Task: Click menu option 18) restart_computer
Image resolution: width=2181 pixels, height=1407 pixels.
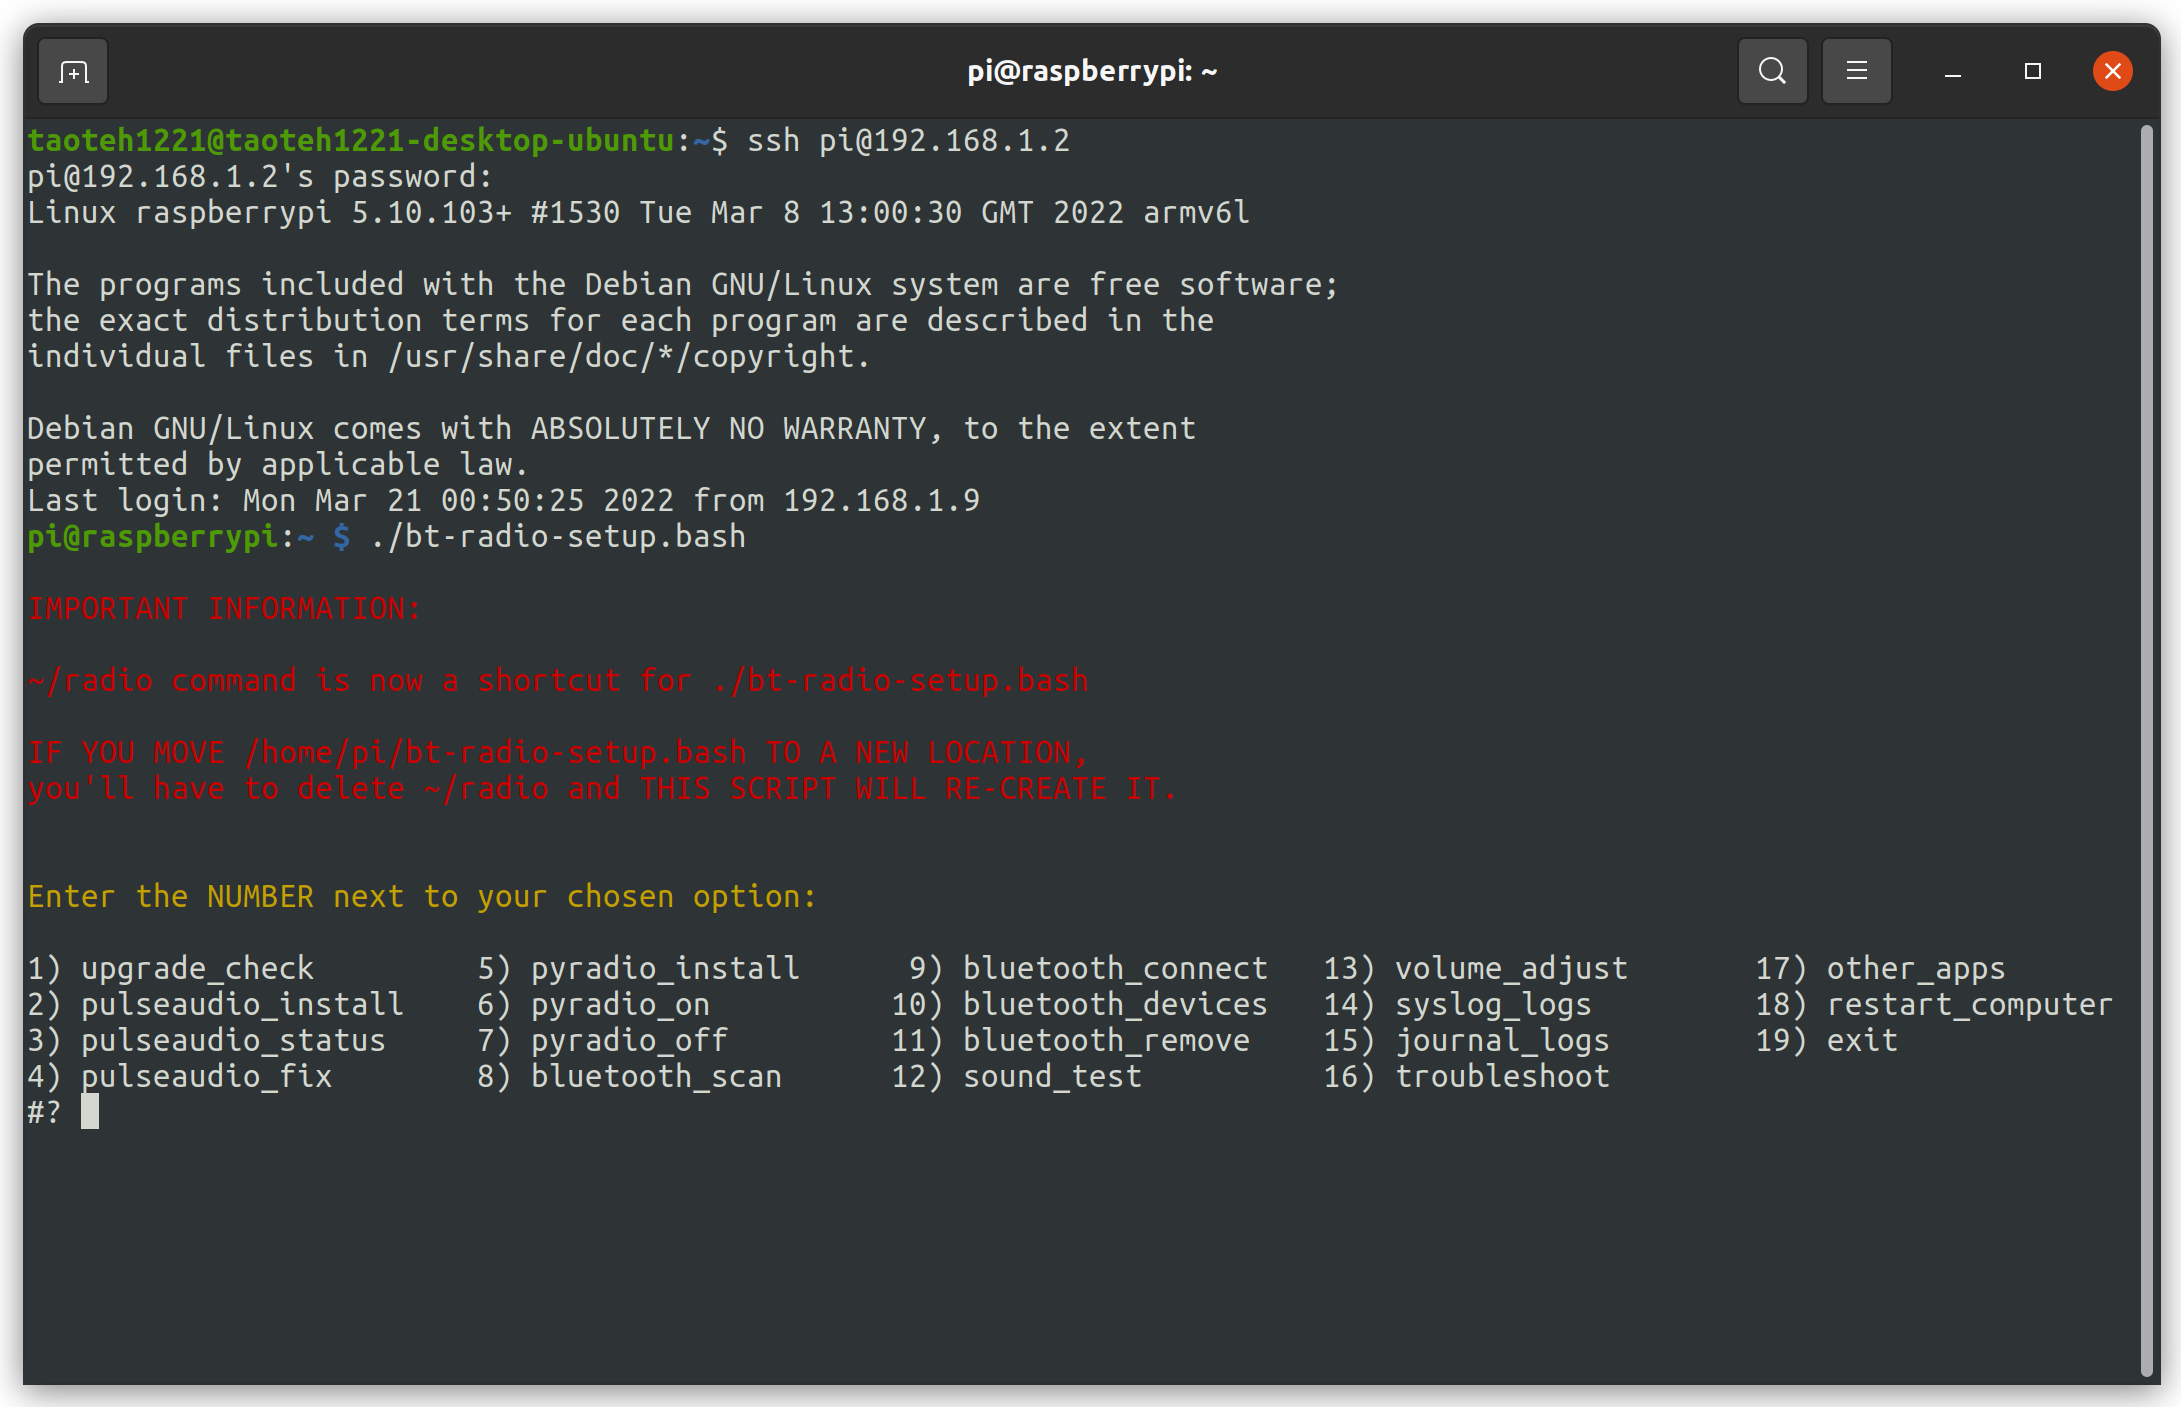Action: tap(1934, 1004)
